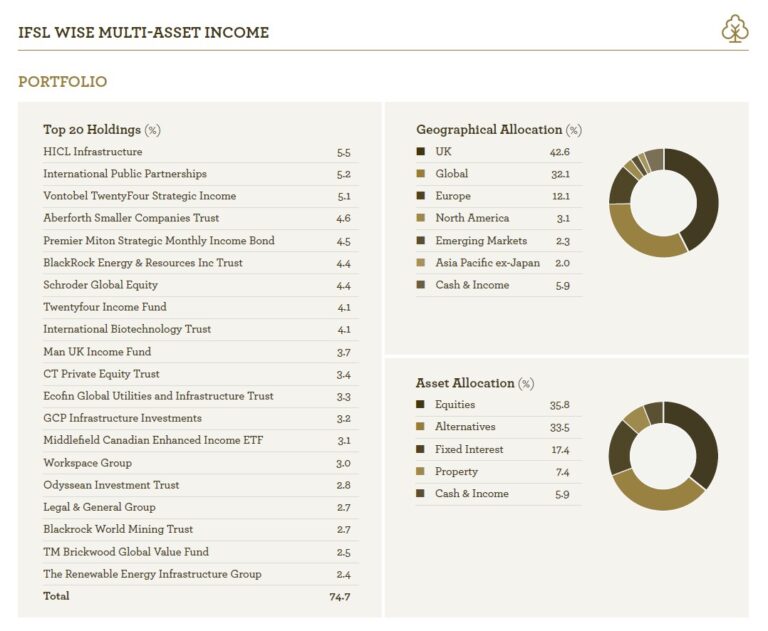Click the Fixed Interest legend swatch
This screenshot has width=768, height=631.
coord(421,450)
